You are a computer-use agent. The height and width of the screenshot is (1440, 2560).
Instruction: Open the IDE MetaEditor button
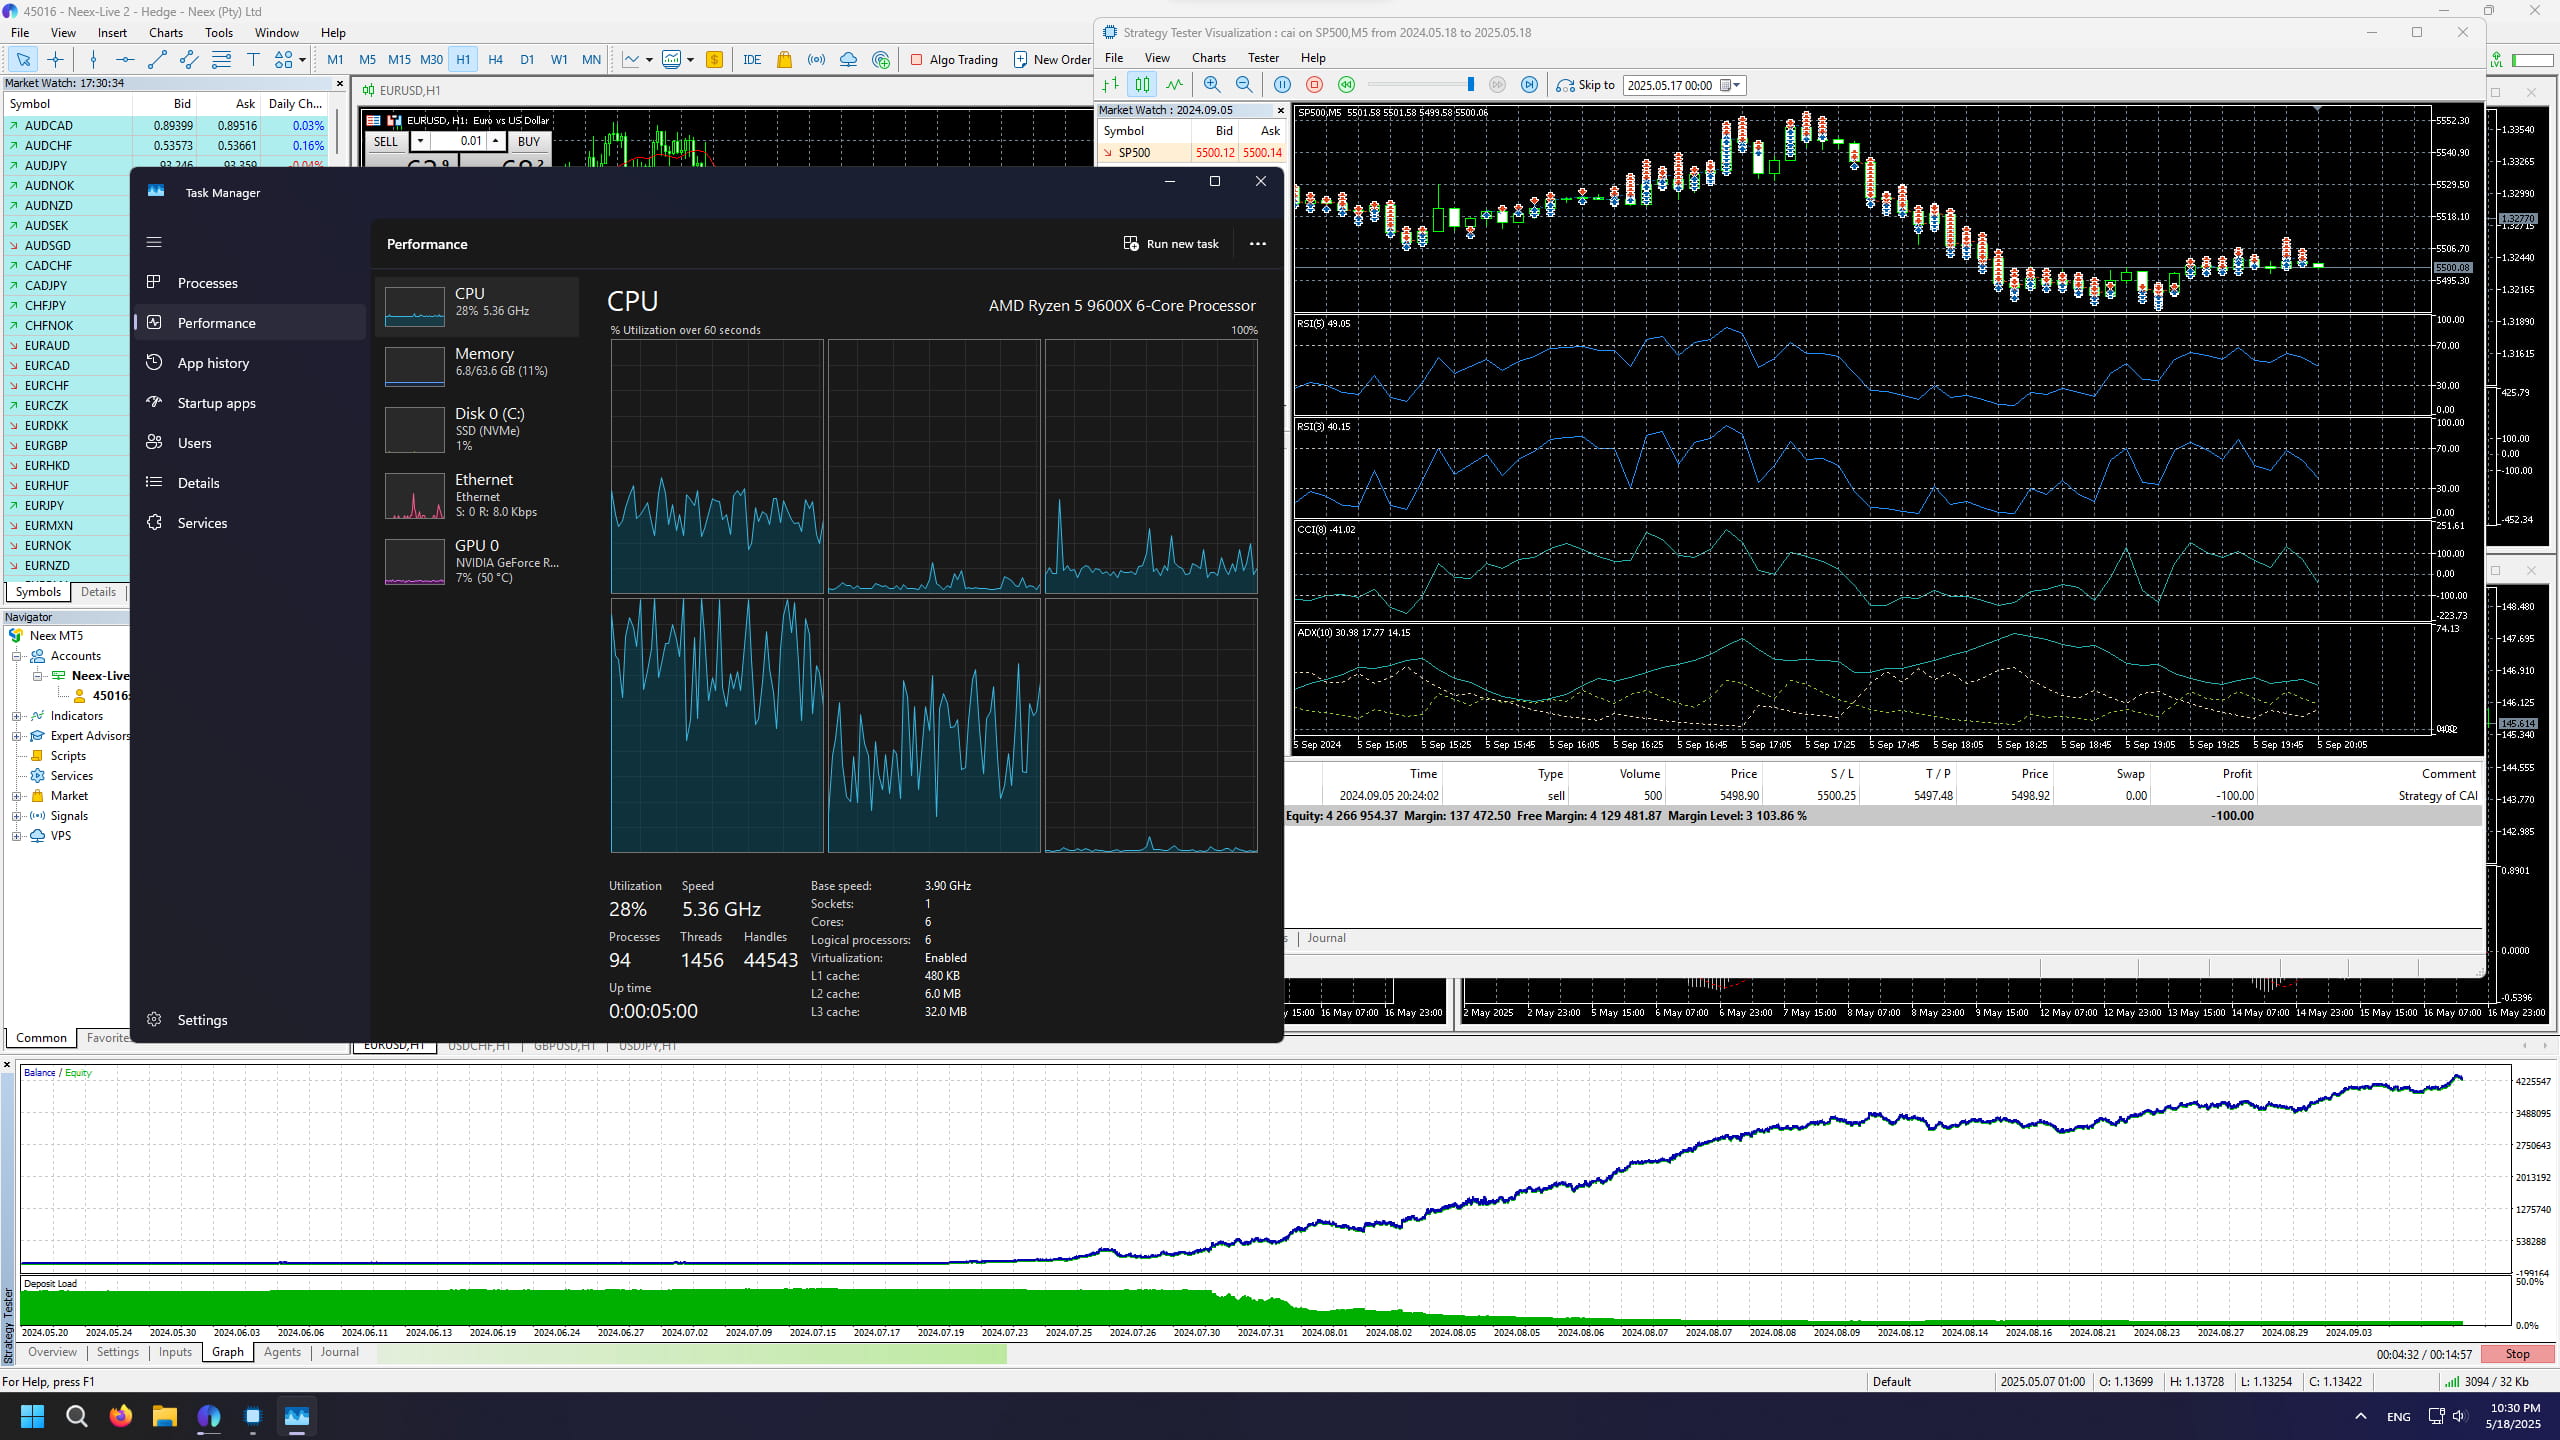tap(752, 60)
